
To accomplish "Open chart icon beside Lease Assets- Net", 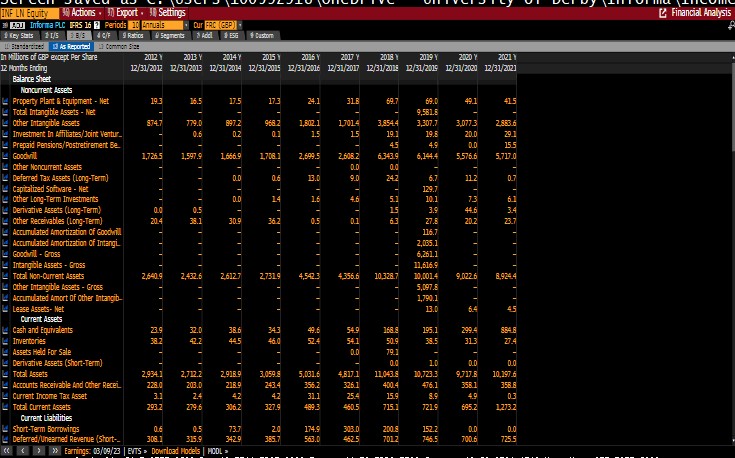I will pos(5,309).
